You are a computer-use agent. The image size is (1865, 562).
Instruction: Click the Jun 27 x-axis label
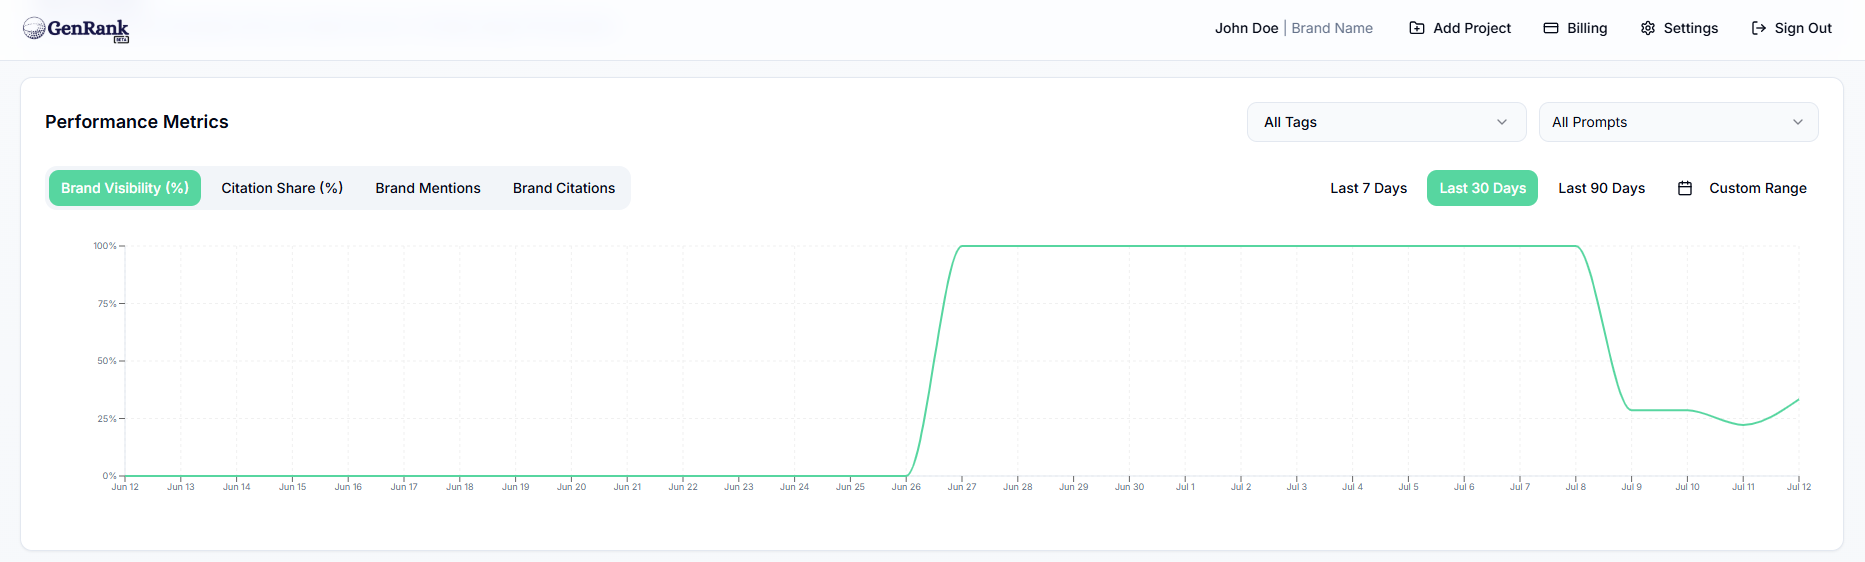[962, 487]
